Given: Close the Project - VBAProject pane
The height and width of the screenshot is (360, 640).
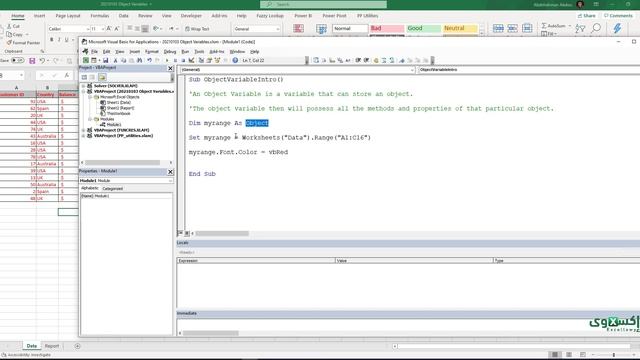Looking at the screenshot, I should 170,68.
